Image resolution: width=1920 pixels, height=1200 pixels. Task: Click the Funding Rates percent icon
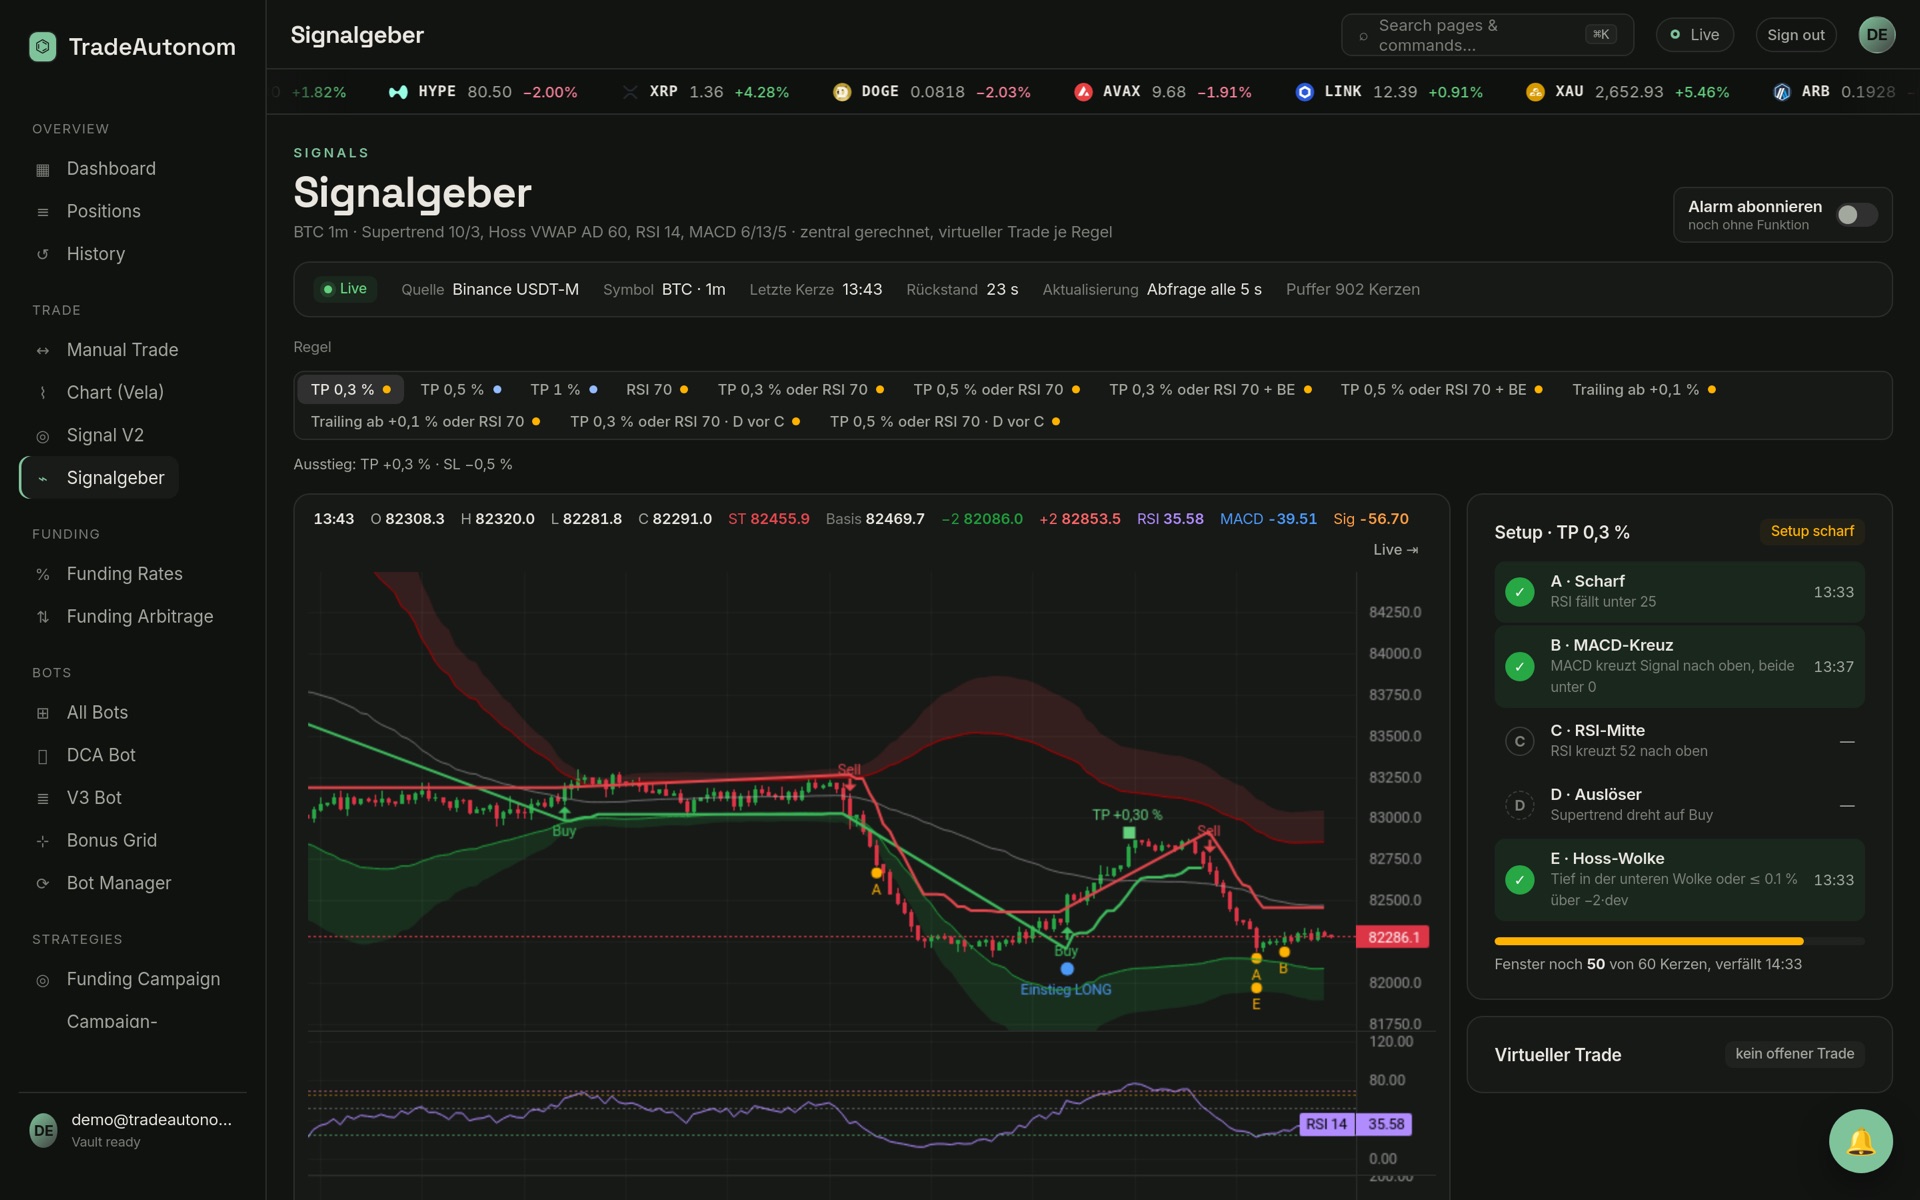(x=42, y=574)
